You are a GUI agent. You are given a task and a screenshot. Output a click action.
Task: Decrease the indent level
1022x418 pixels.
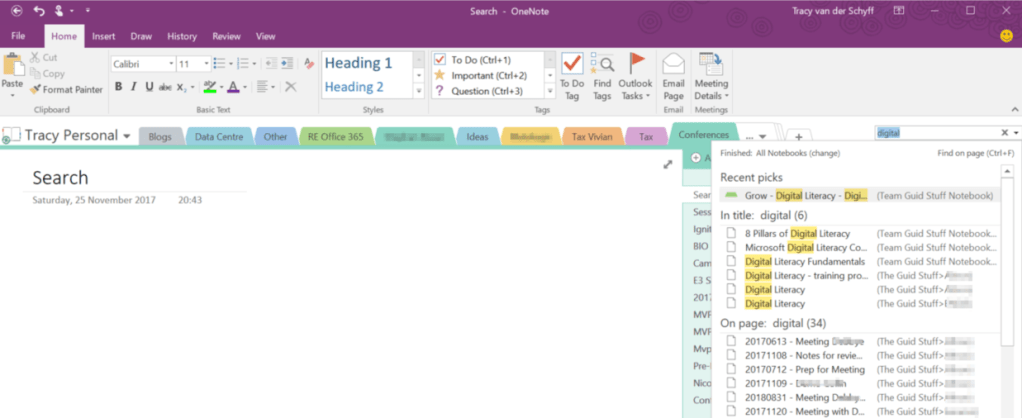click(270, 63)
